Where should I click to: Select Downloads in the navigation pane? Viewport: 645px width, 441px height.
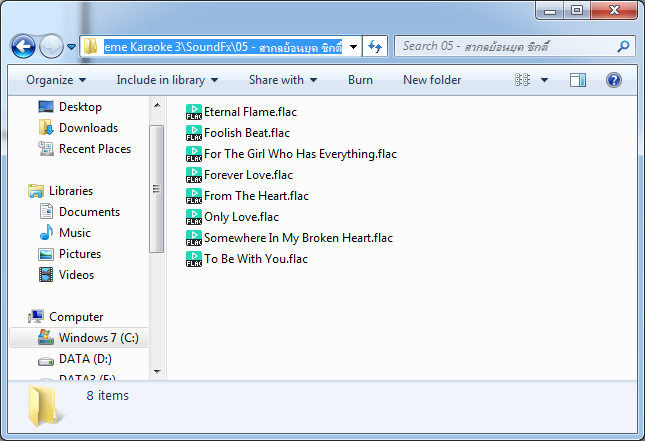click(88, 128)
